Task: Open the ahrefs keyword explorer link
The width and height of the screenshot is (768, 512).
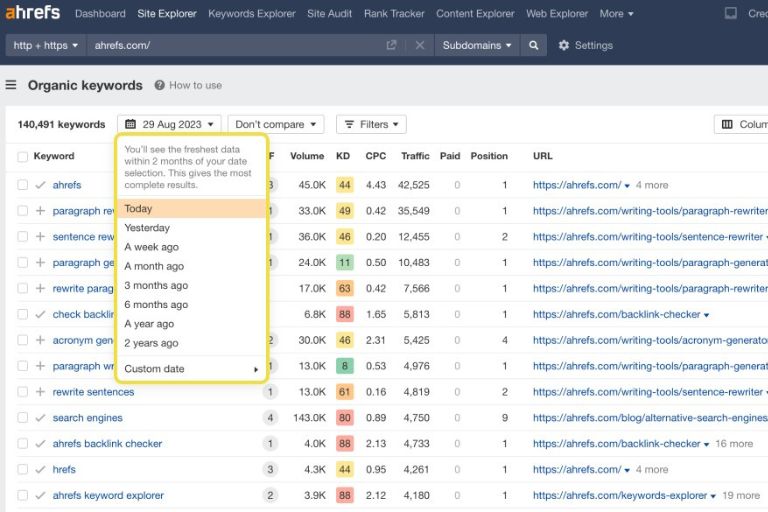Action: (x=108, y=495)
